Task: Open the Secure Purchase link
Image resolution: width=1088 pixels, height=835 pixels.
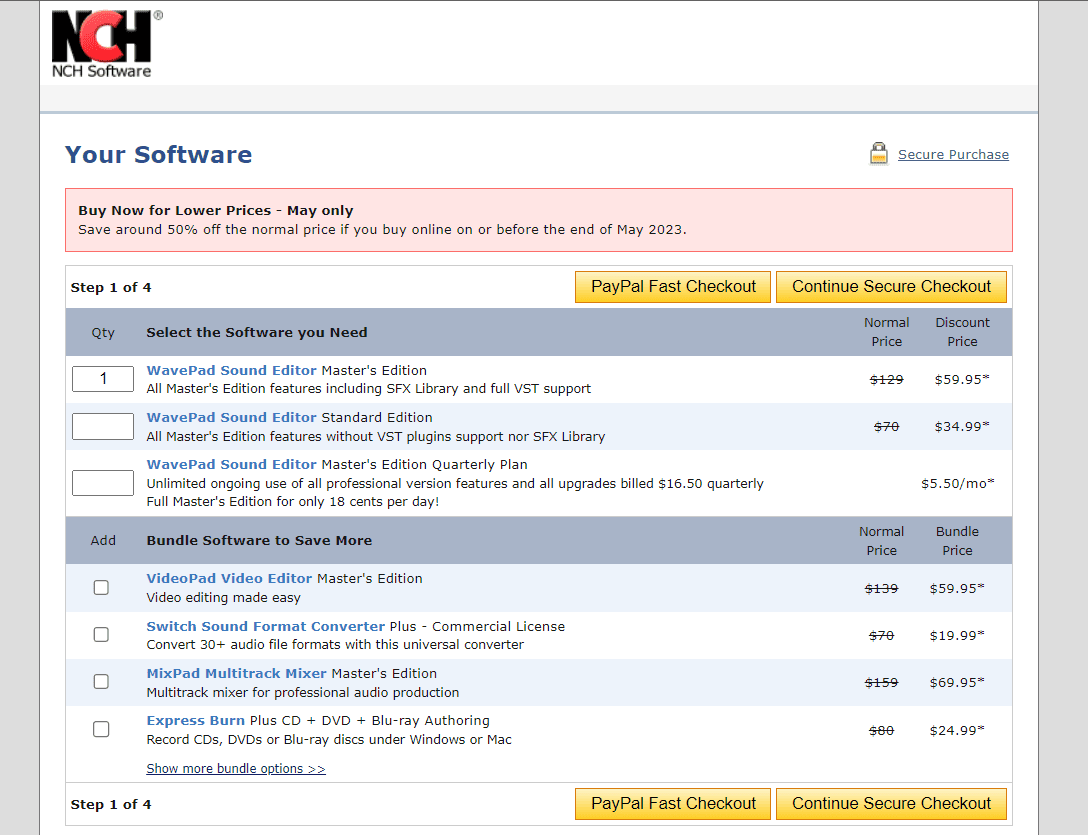Action: click(953, 155)
